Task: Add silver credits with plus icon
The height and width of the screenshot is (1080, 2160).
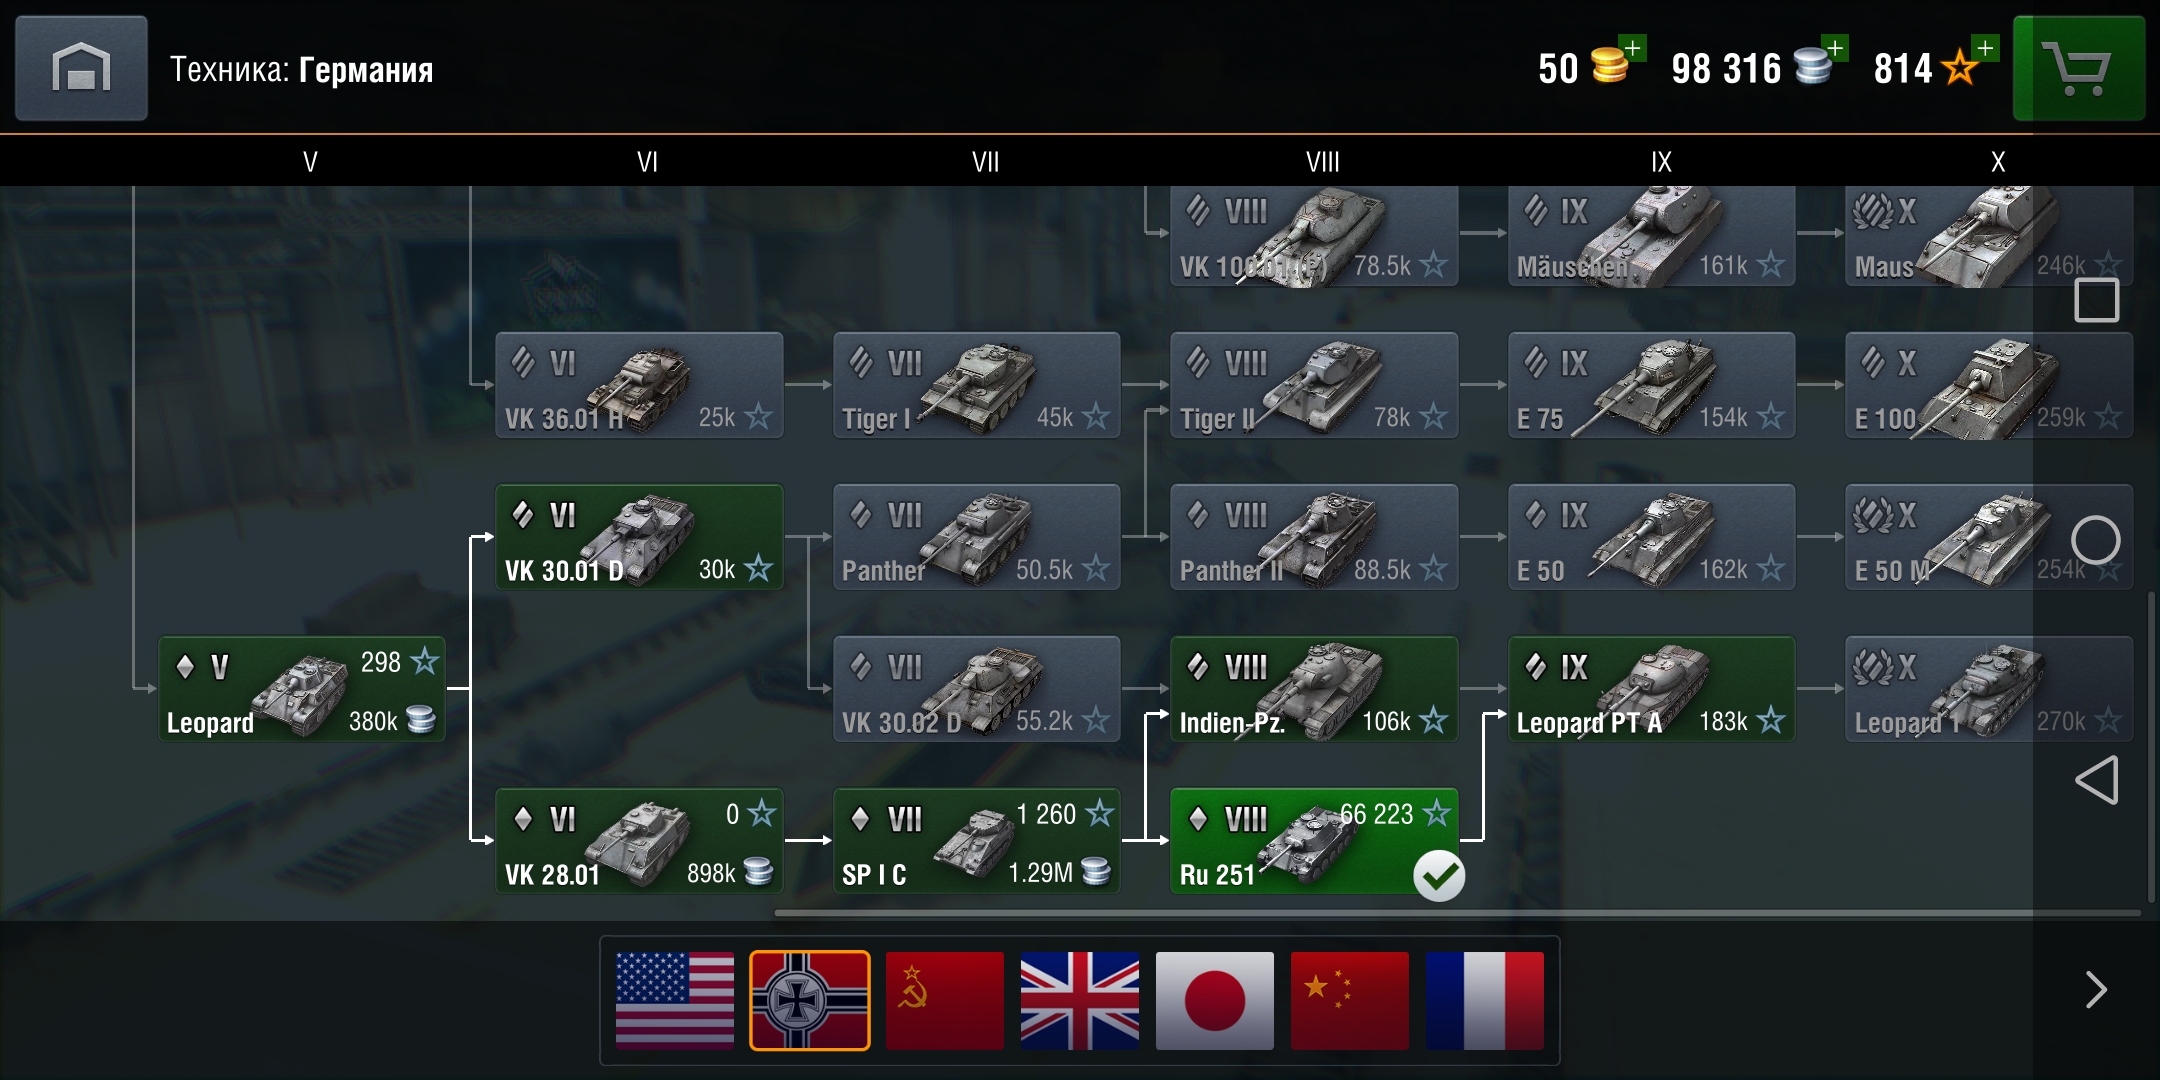Action: coord(1835,47)
